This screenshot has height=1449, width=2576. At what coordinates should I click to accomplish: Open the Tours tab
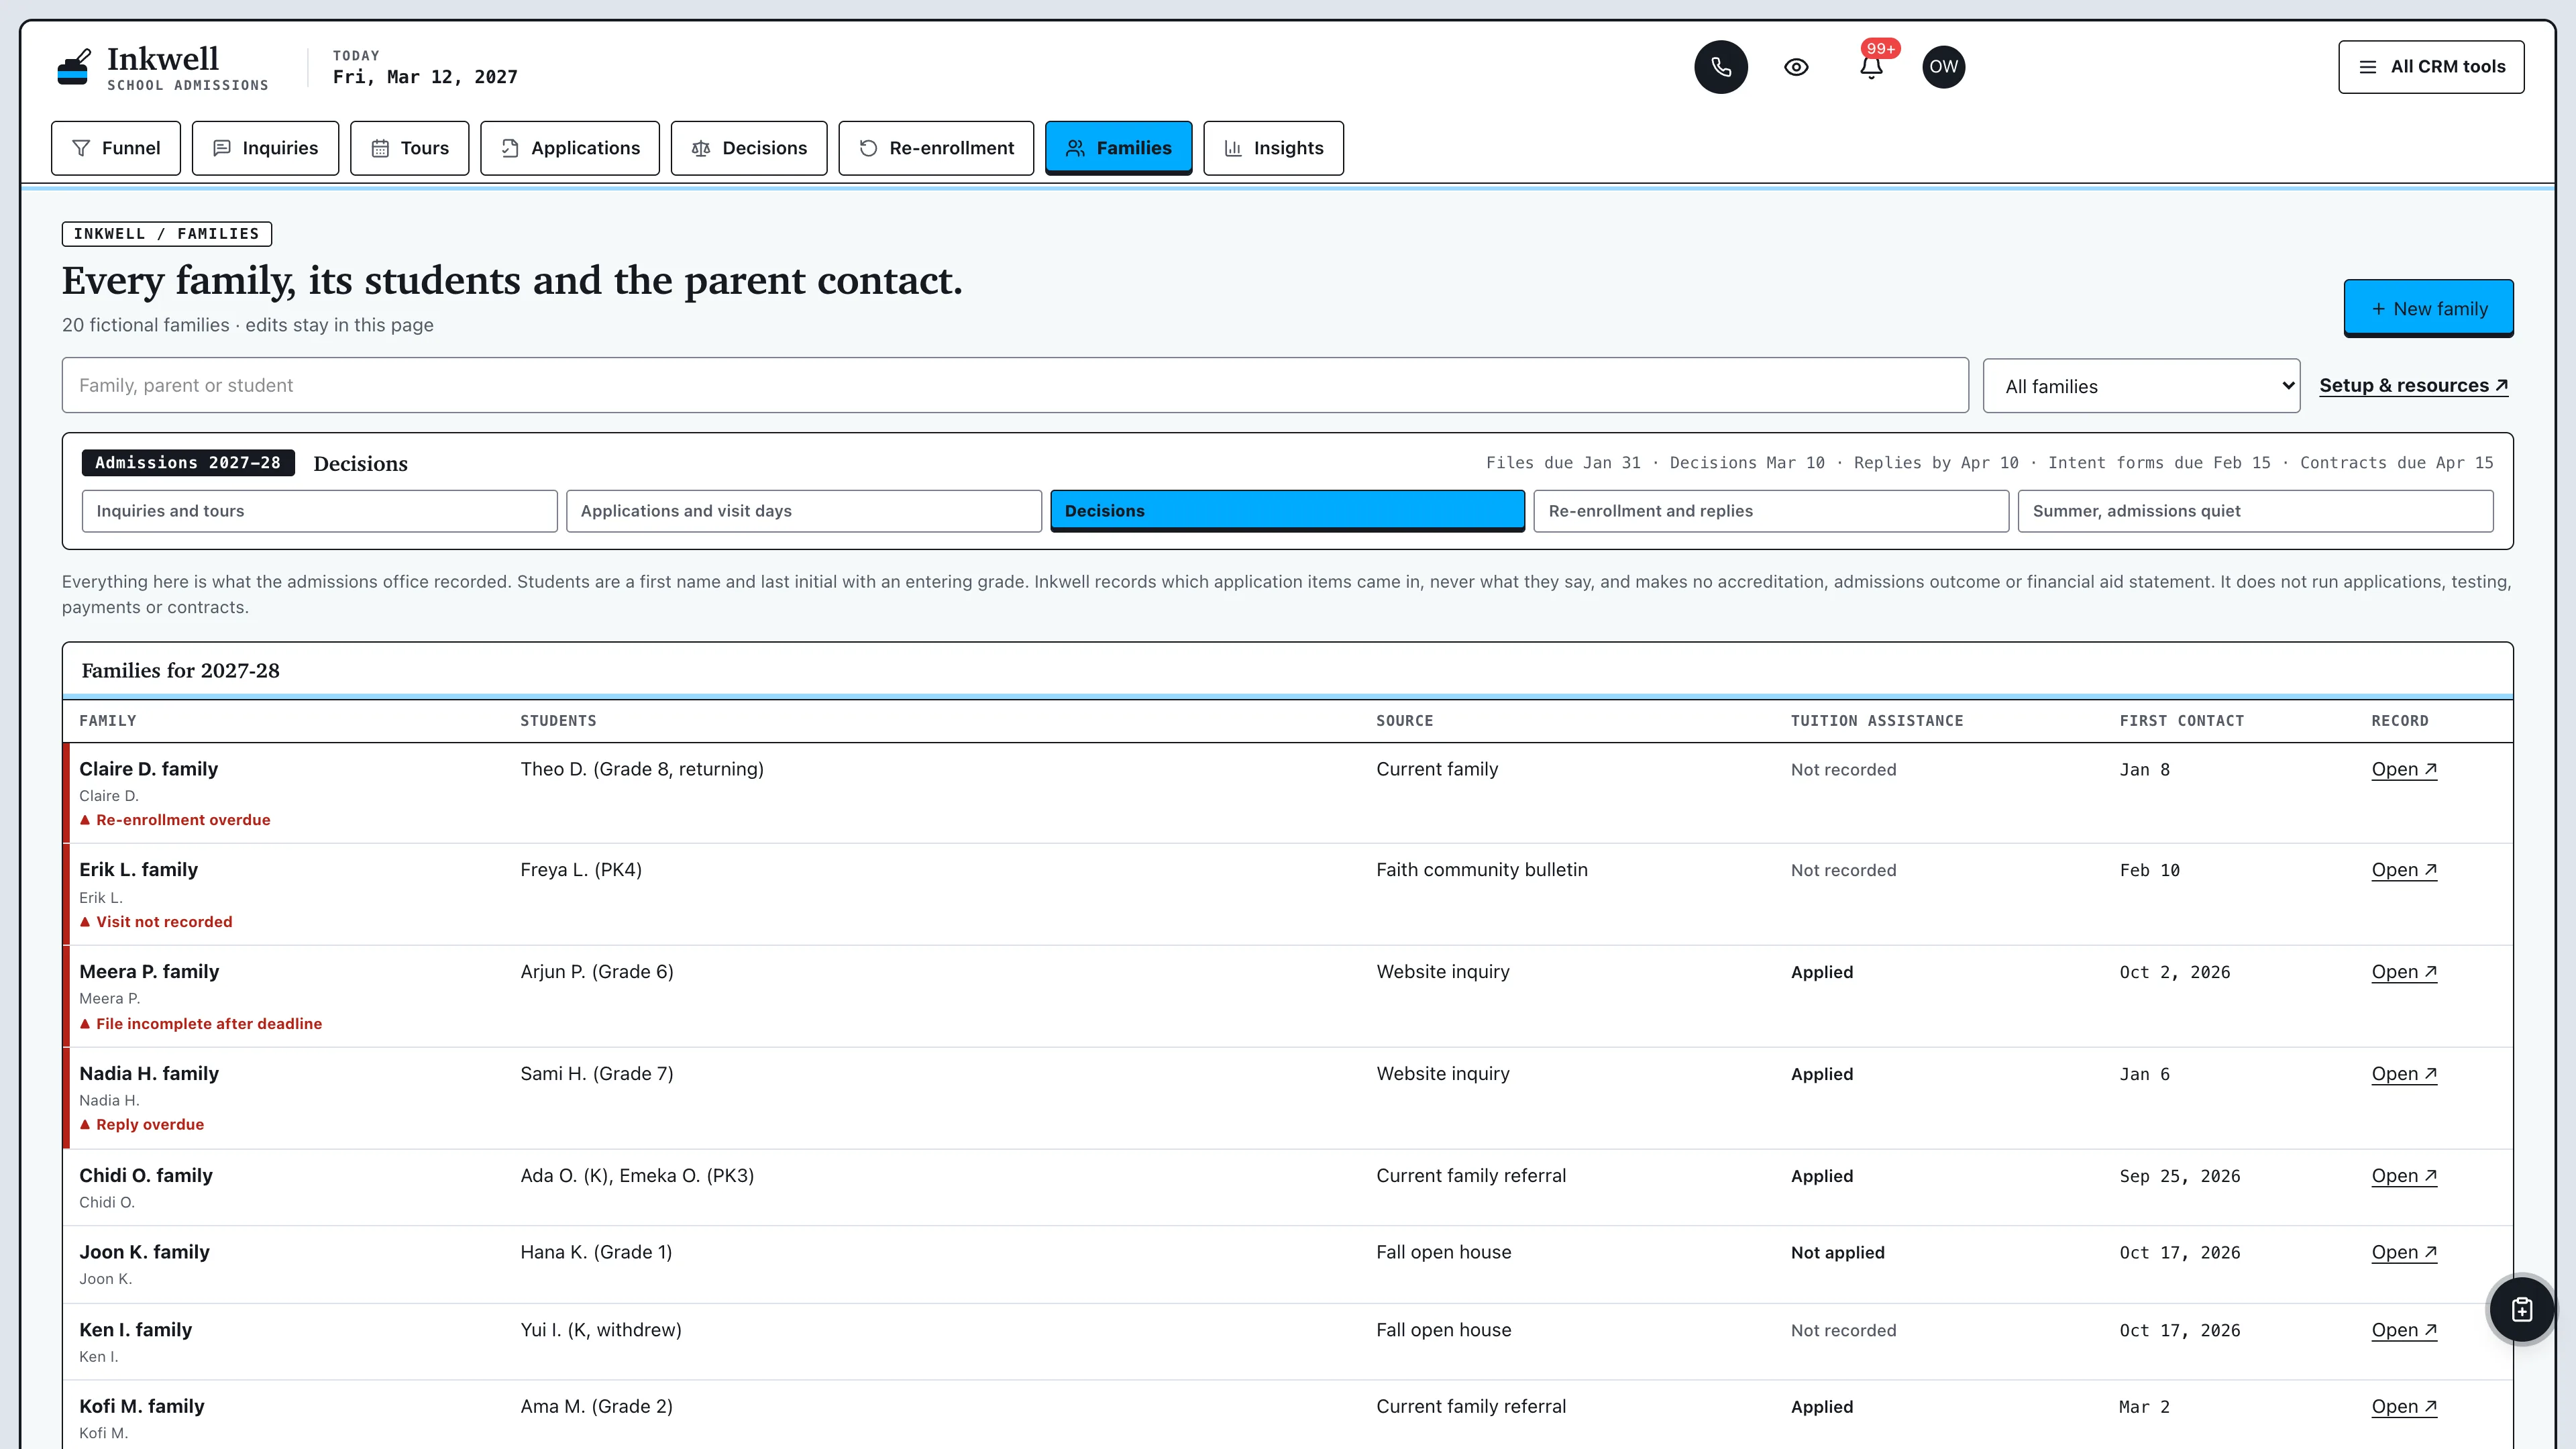[x=410, y=148]
